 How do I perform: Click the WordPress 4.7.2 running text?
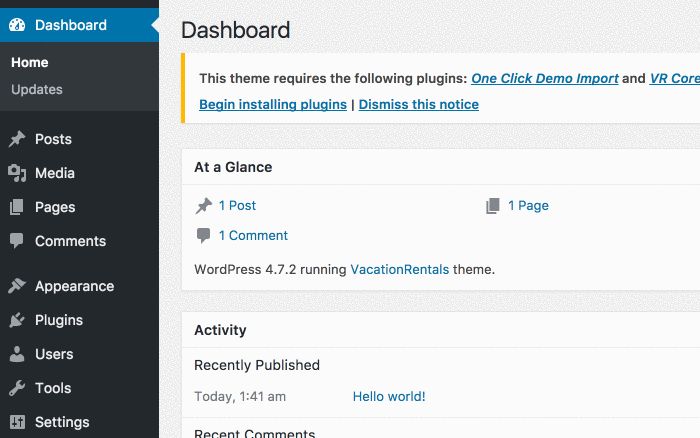coord(270,270)
